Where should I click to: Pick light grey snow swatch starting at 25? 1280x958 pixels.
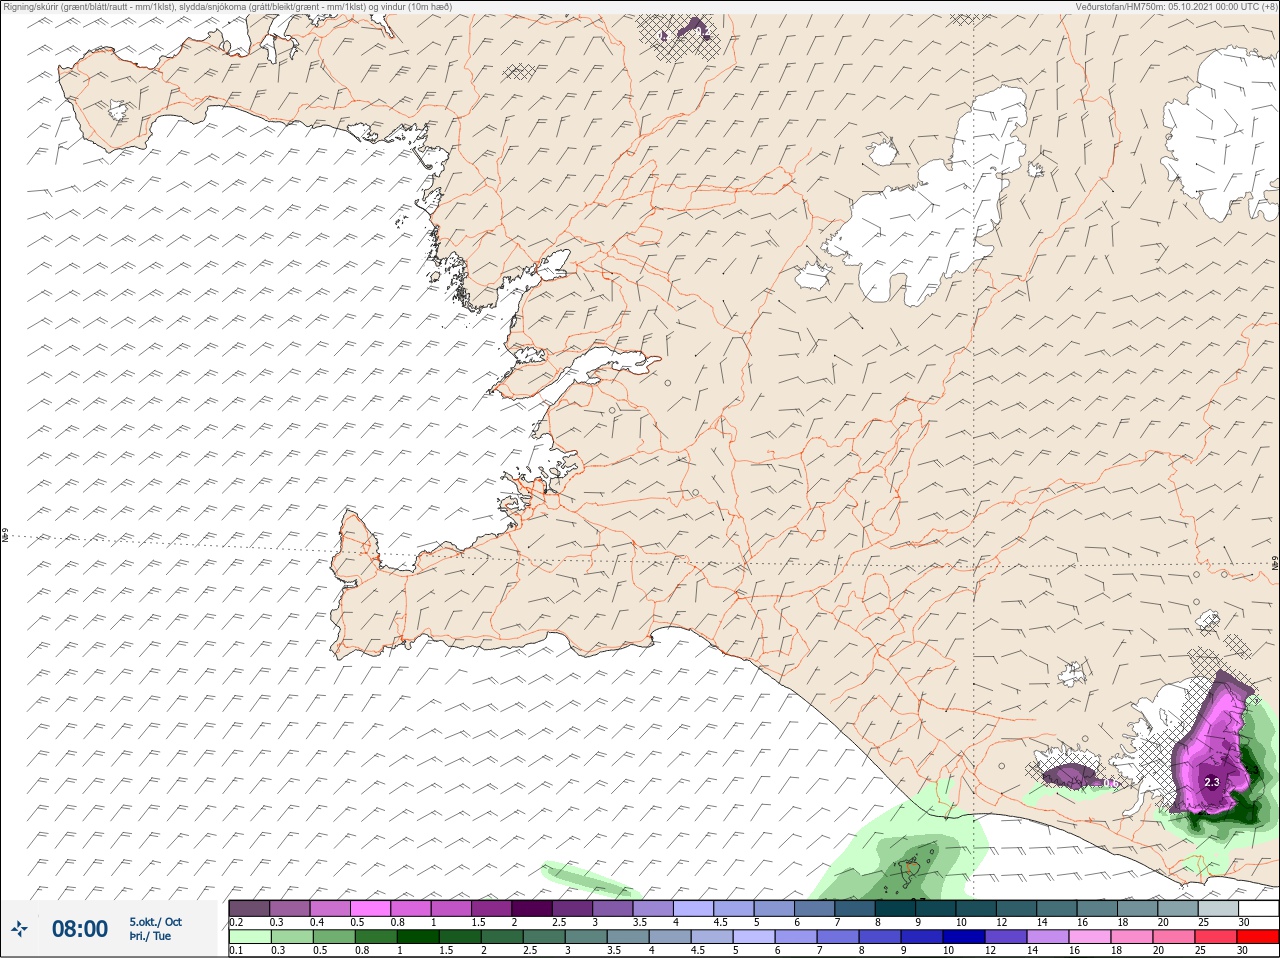click(1219, 909)
